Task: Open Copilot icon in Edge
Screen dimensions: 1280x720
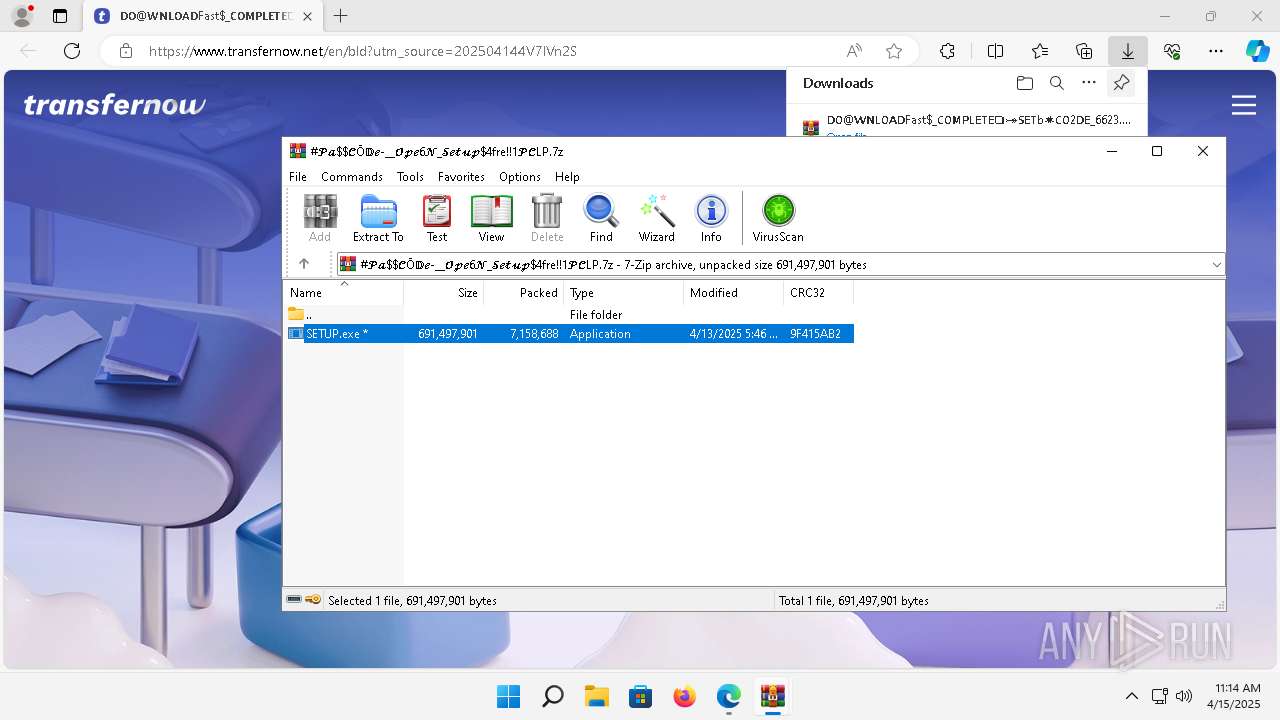Action: pos(1257,51)
